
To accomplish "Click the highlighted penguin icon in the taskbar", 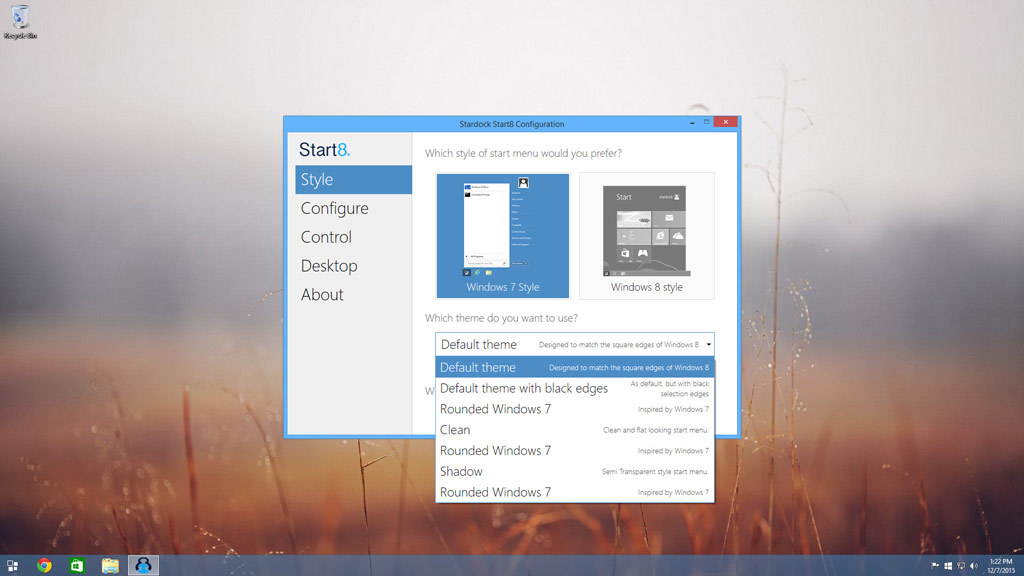I will (143, 566).
